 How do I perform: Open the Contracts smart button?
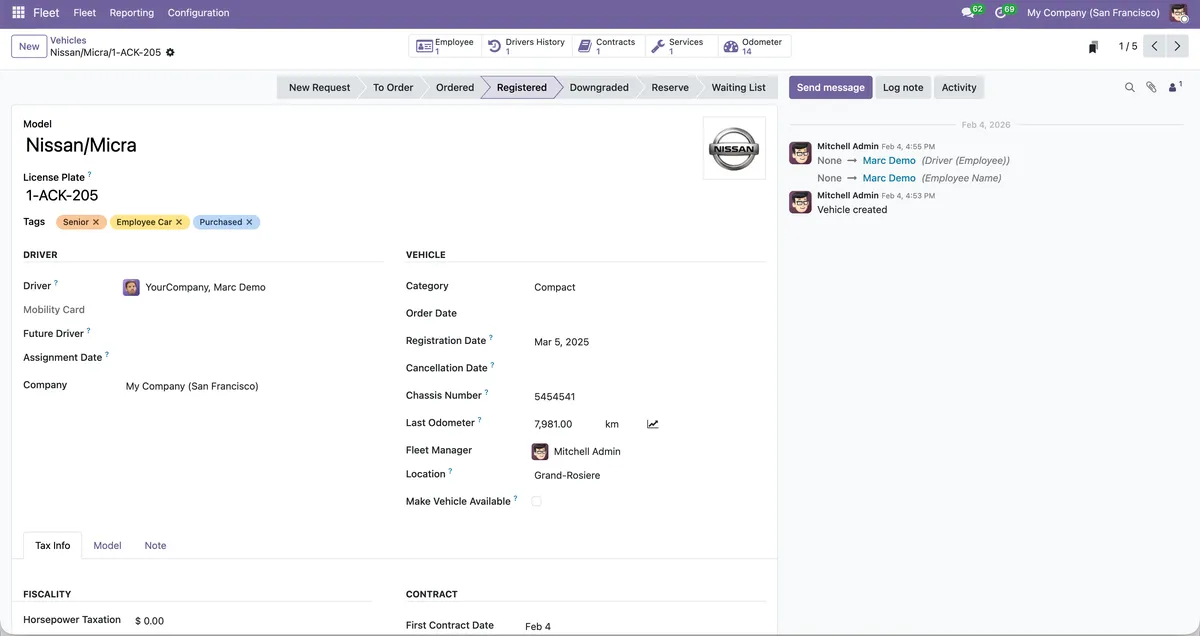click(607, 46)
